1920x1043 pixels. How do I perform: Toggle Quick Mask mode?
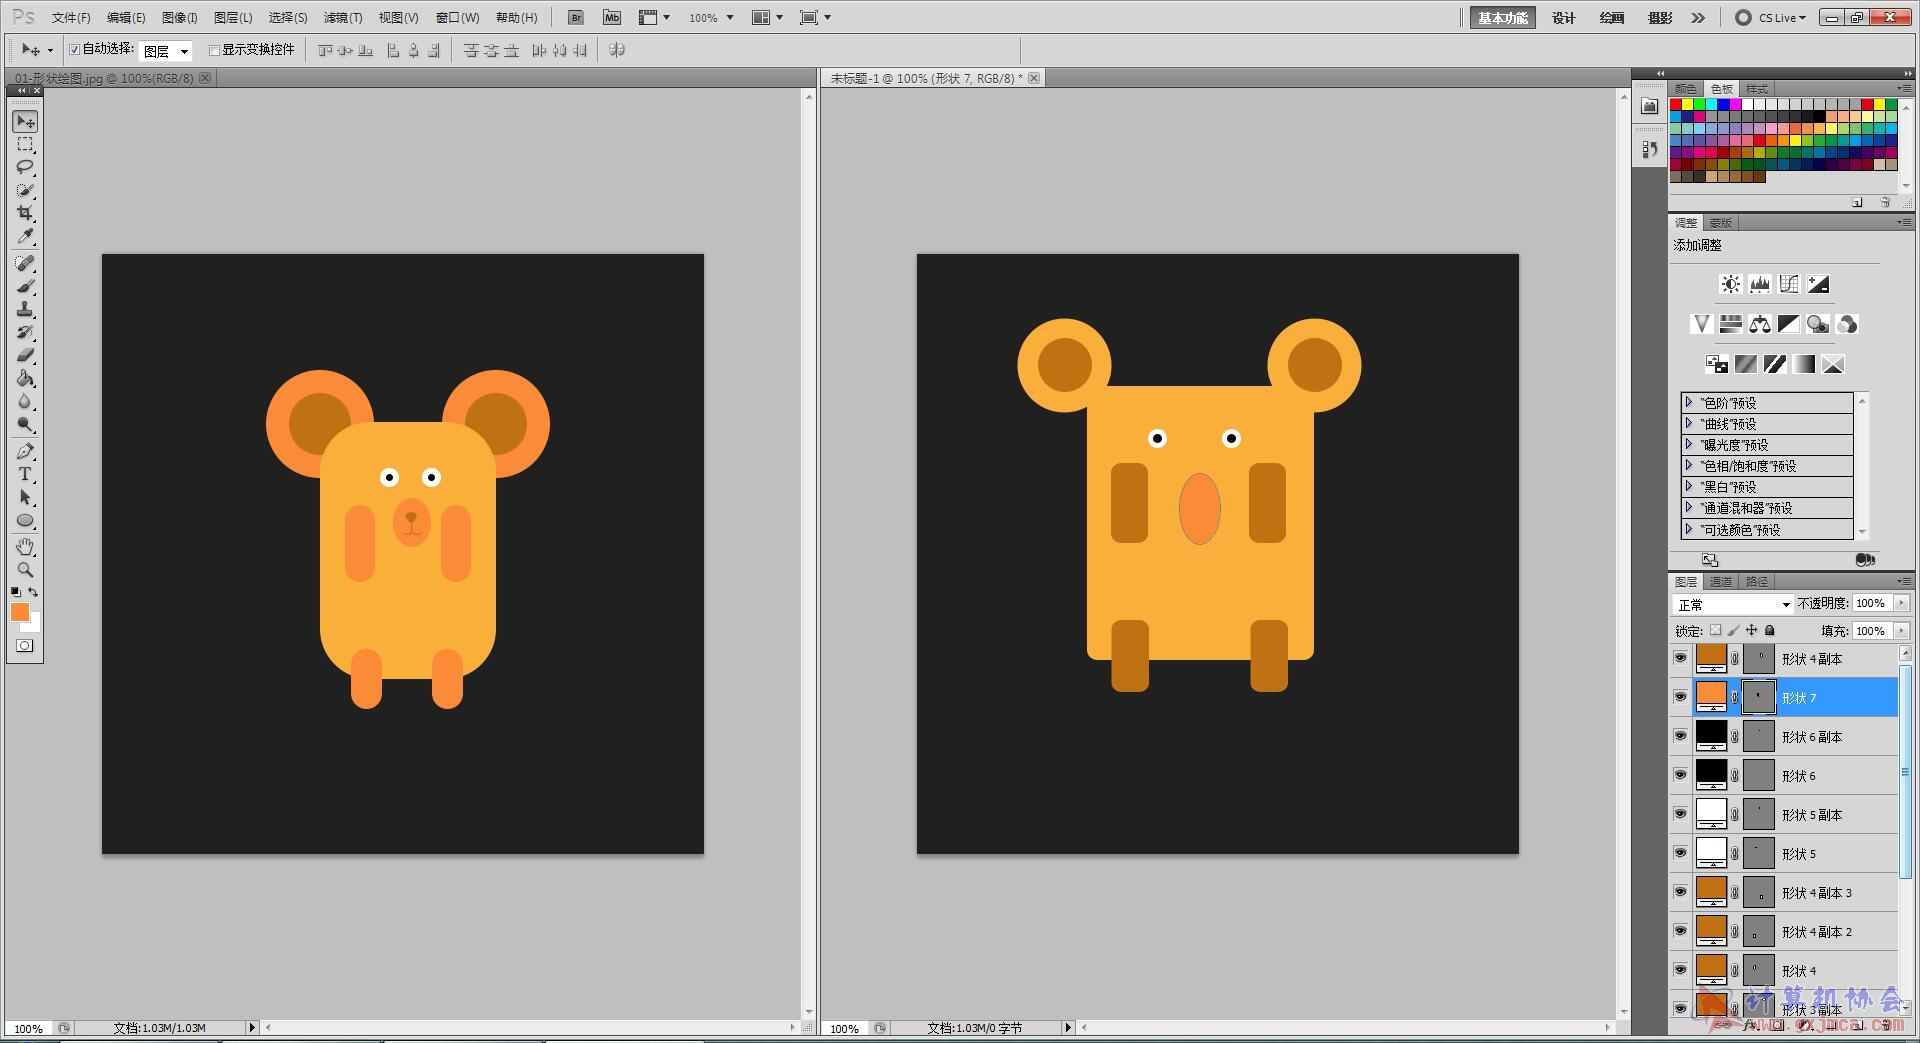coord(25,646)
